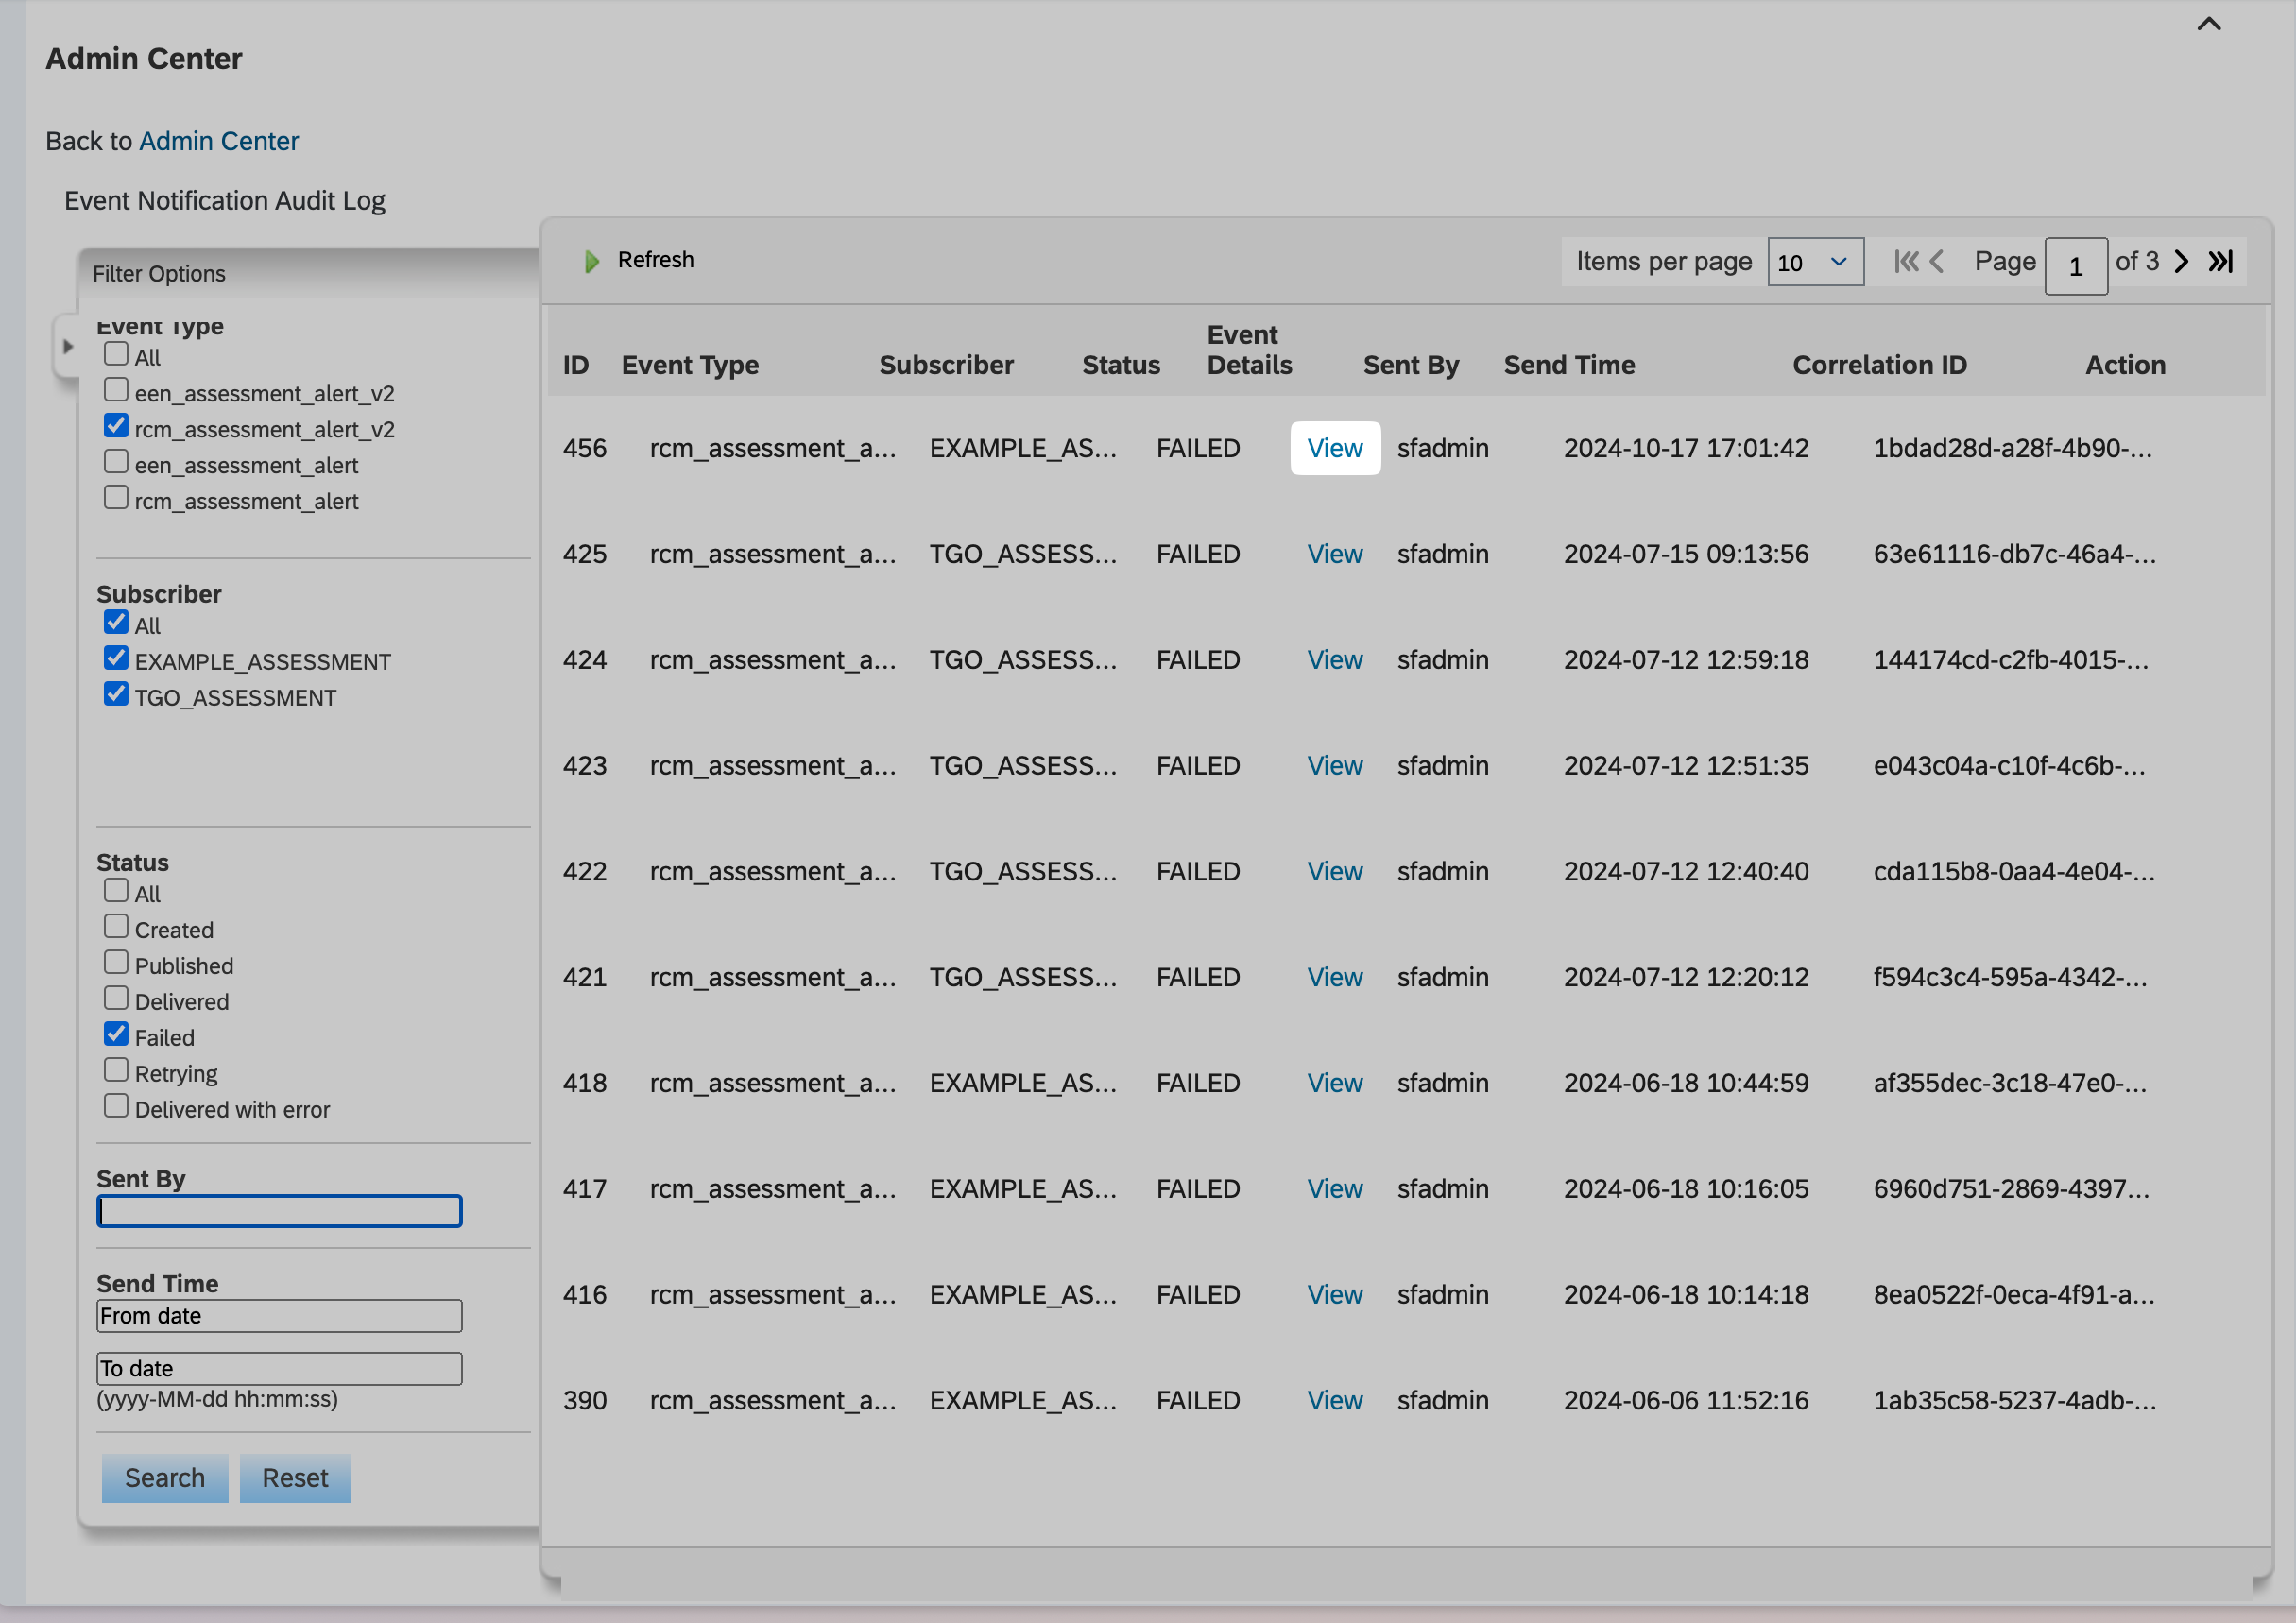2296x1623 pixels.
Task: Uncheck the Failed status filter
Action: 116,1034
